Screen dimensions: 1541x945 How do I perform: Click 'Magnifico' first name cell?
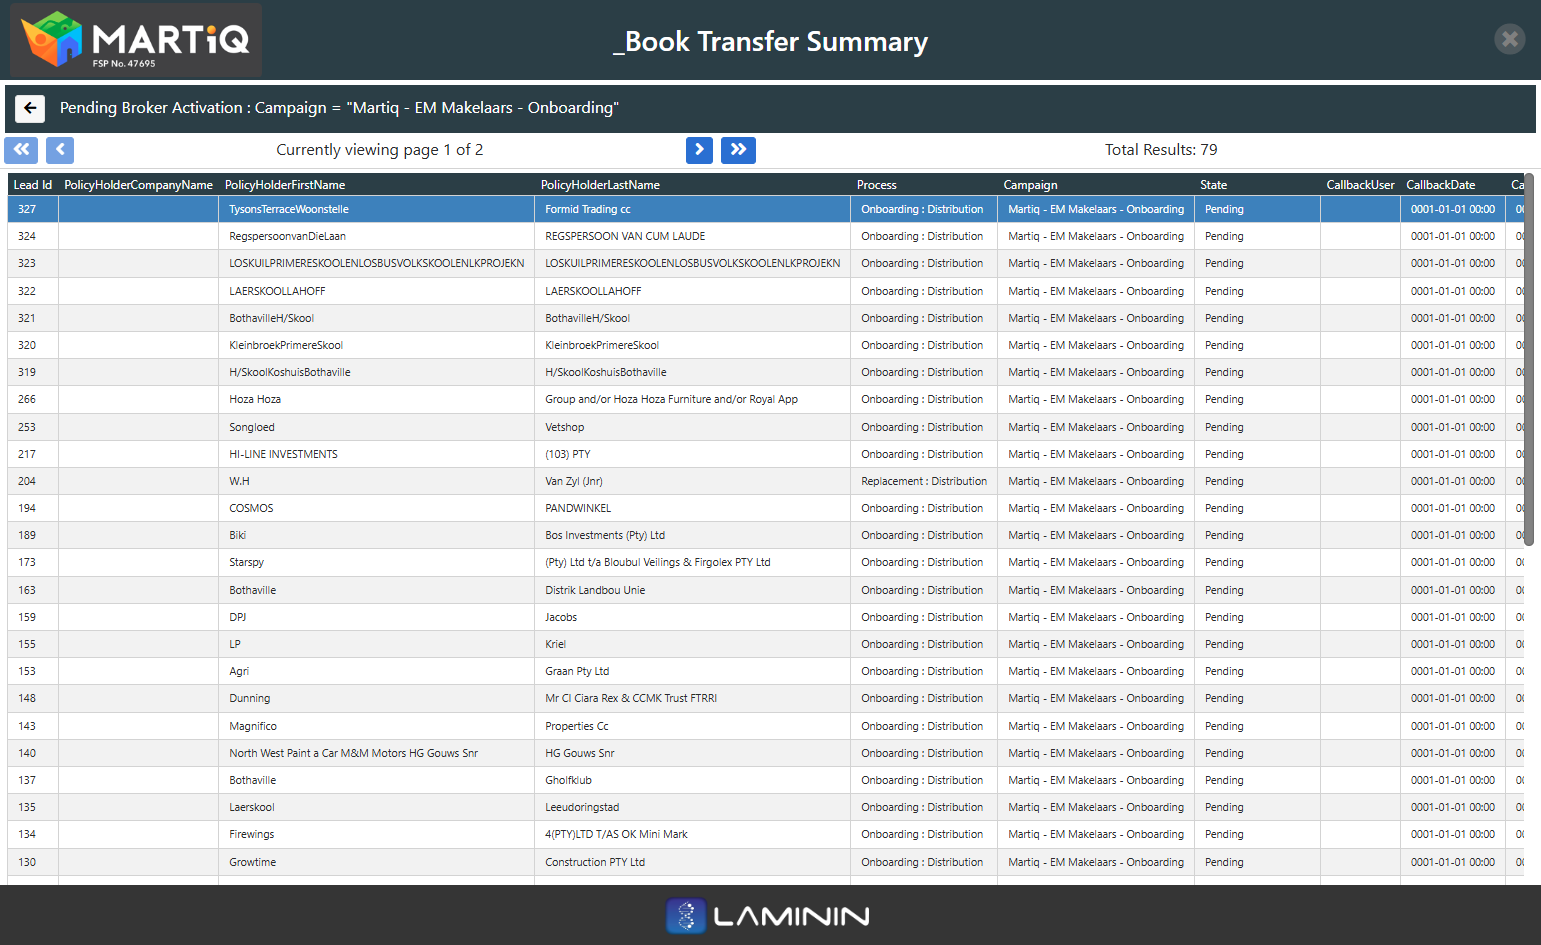(377, 726)
